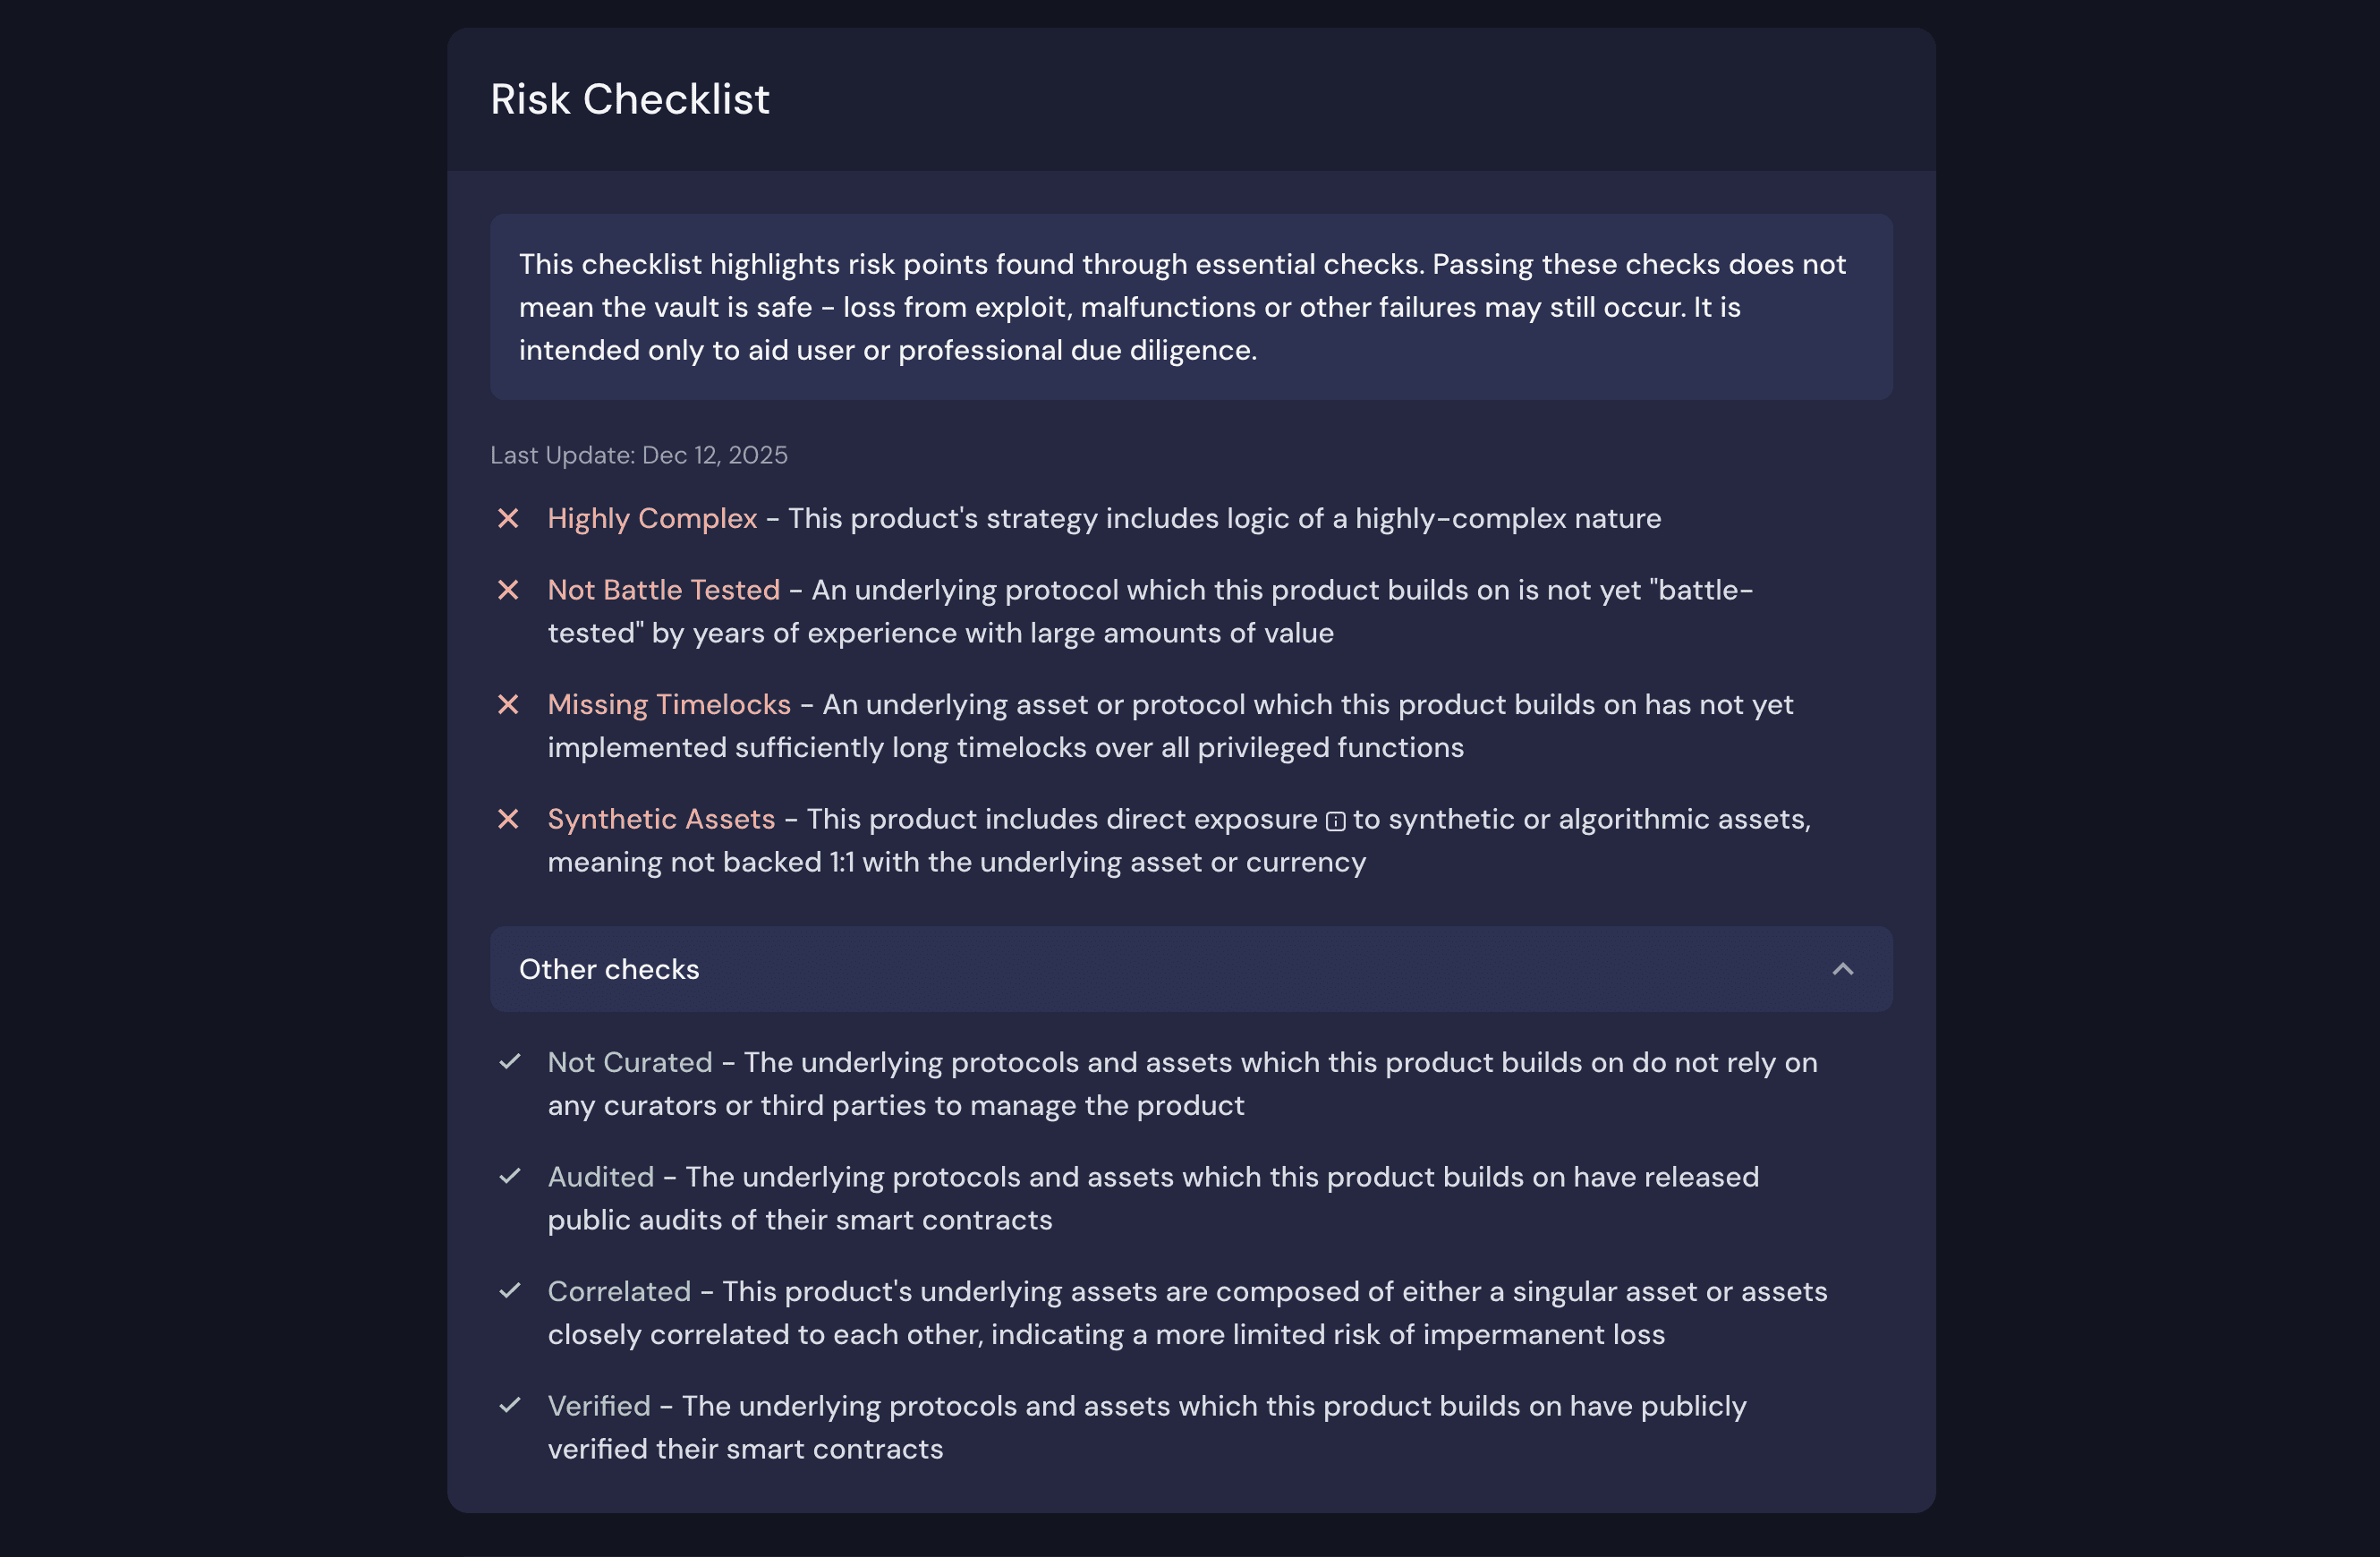Select the 'Correlated' check label
Viewport: 2380px width, 1557px height.
tap(619, 1291)
